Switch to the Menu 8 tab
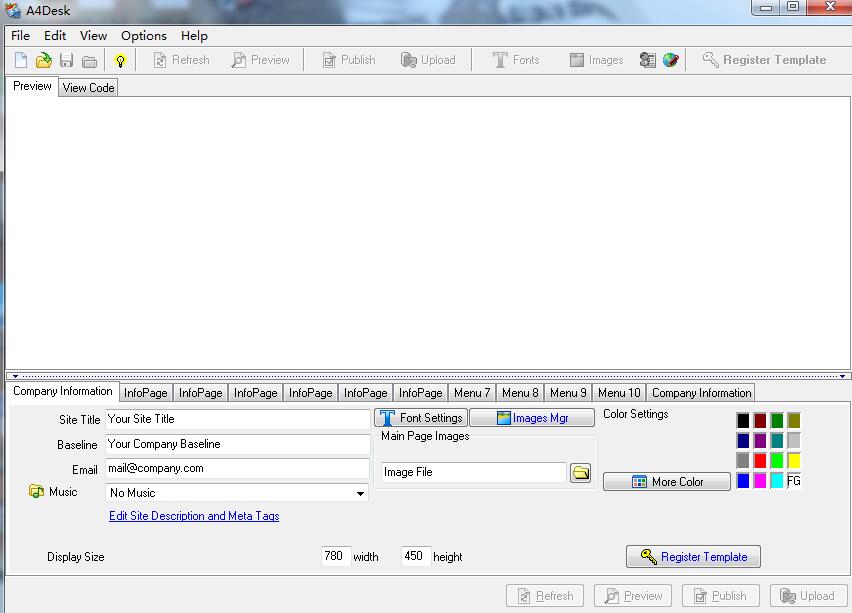 click(520, 393)
